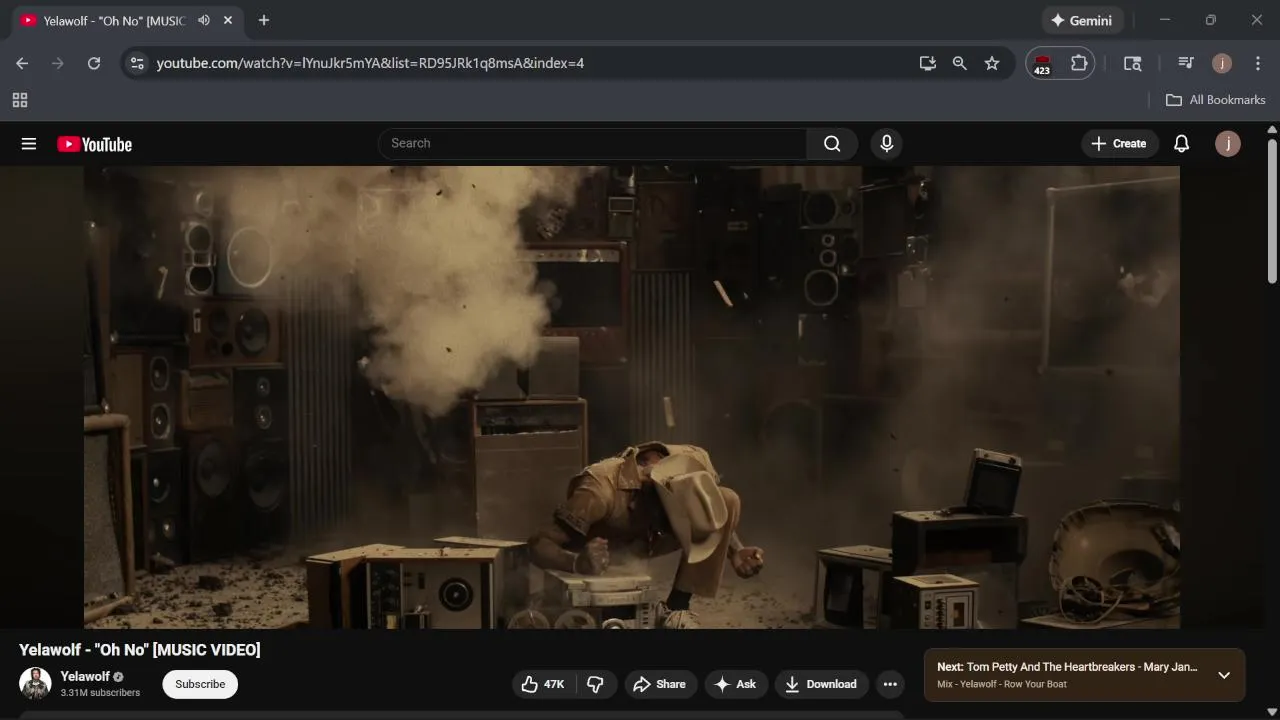Image resolution: width=1280 pixels, height=720 pixels.
Task: Open the apps grid in bookmarks bar
Action: click(x=20, y=100)
